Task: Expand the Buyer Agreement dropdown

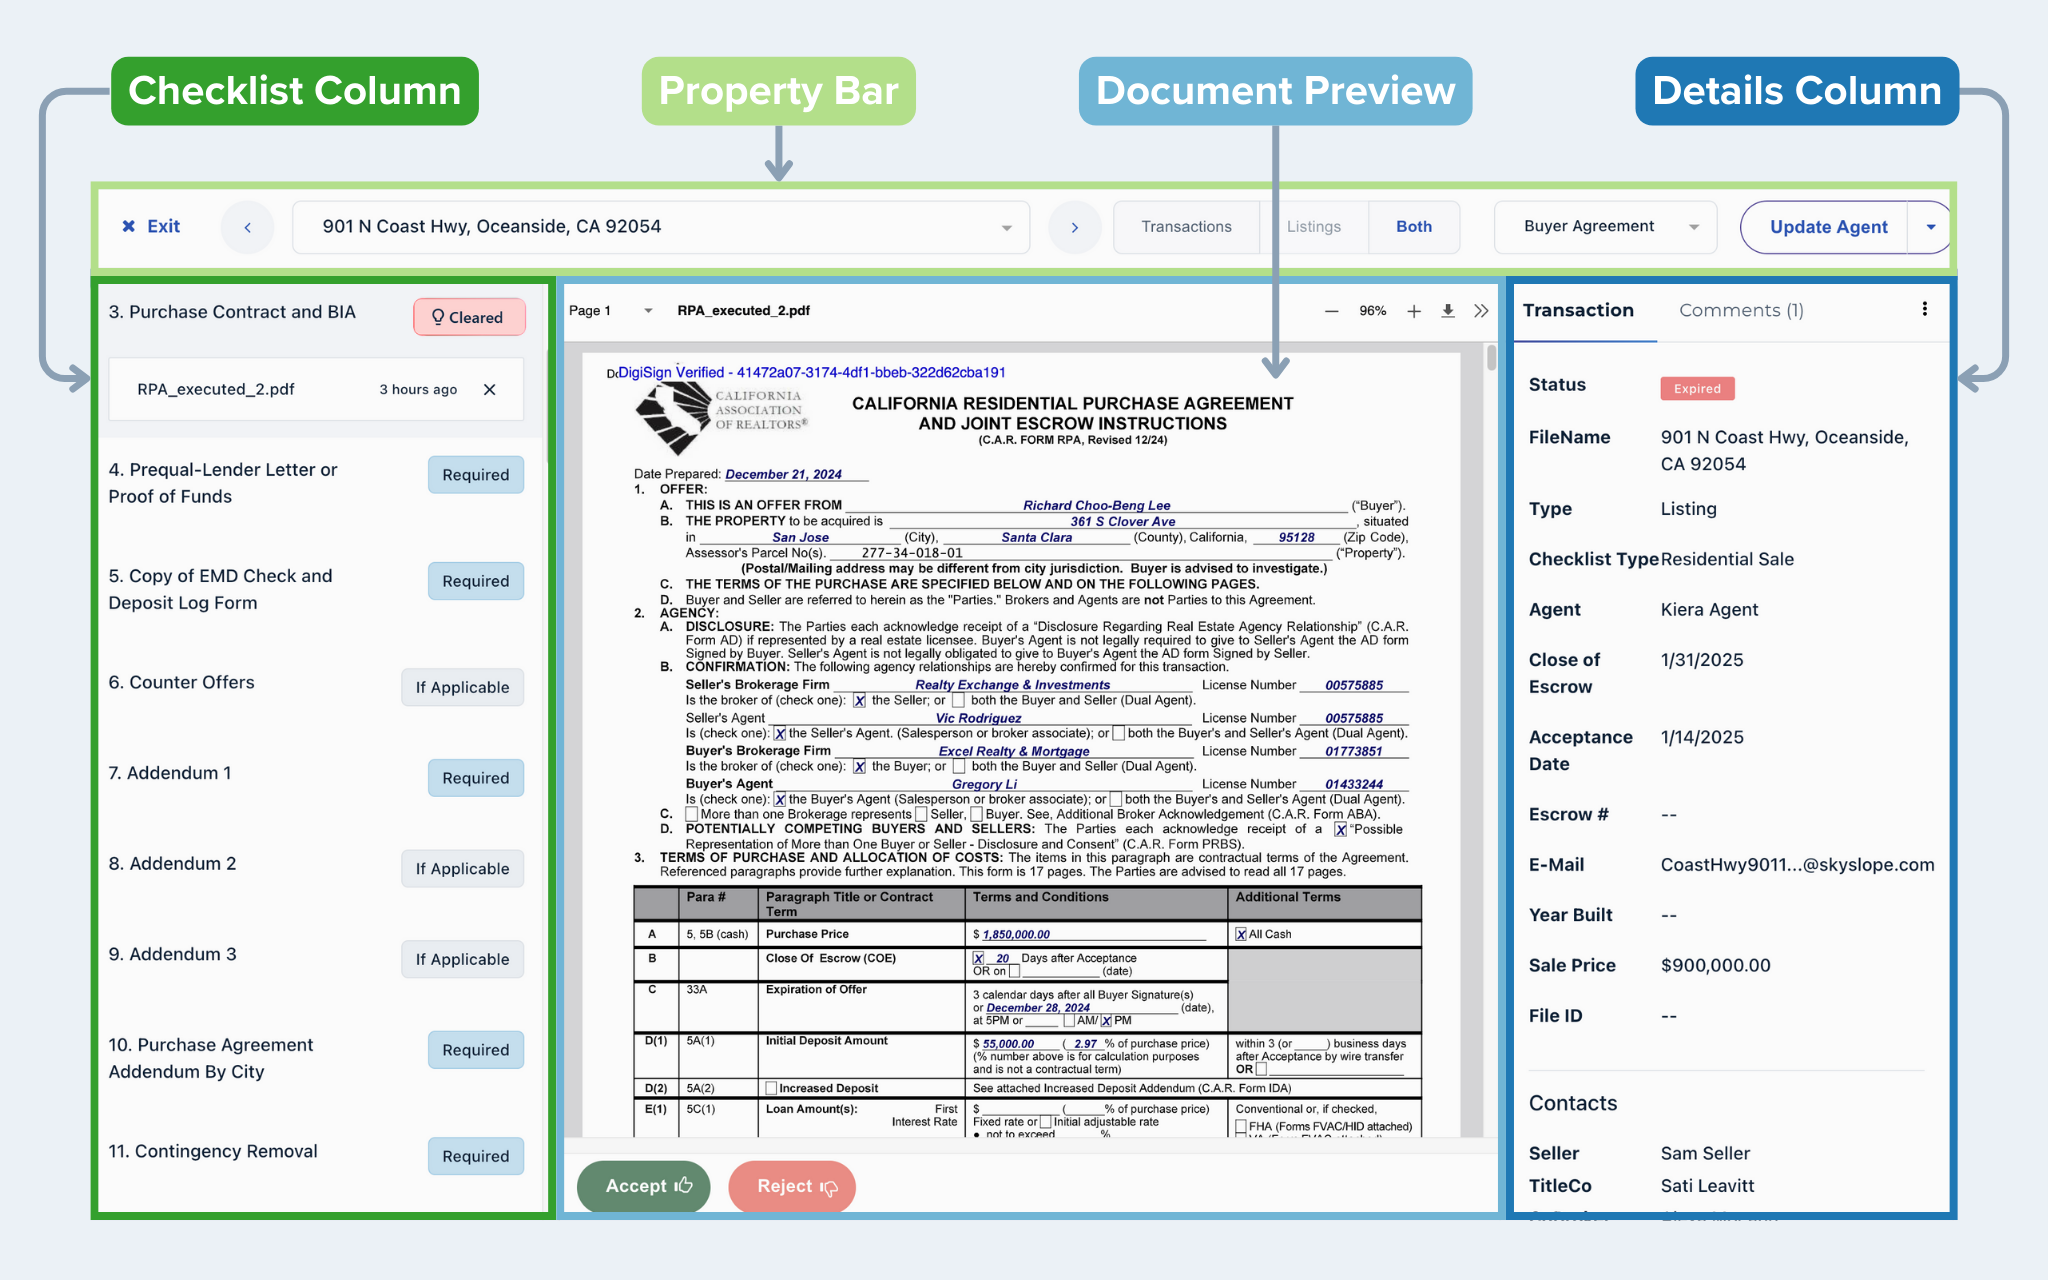Action: [1604, 227]
